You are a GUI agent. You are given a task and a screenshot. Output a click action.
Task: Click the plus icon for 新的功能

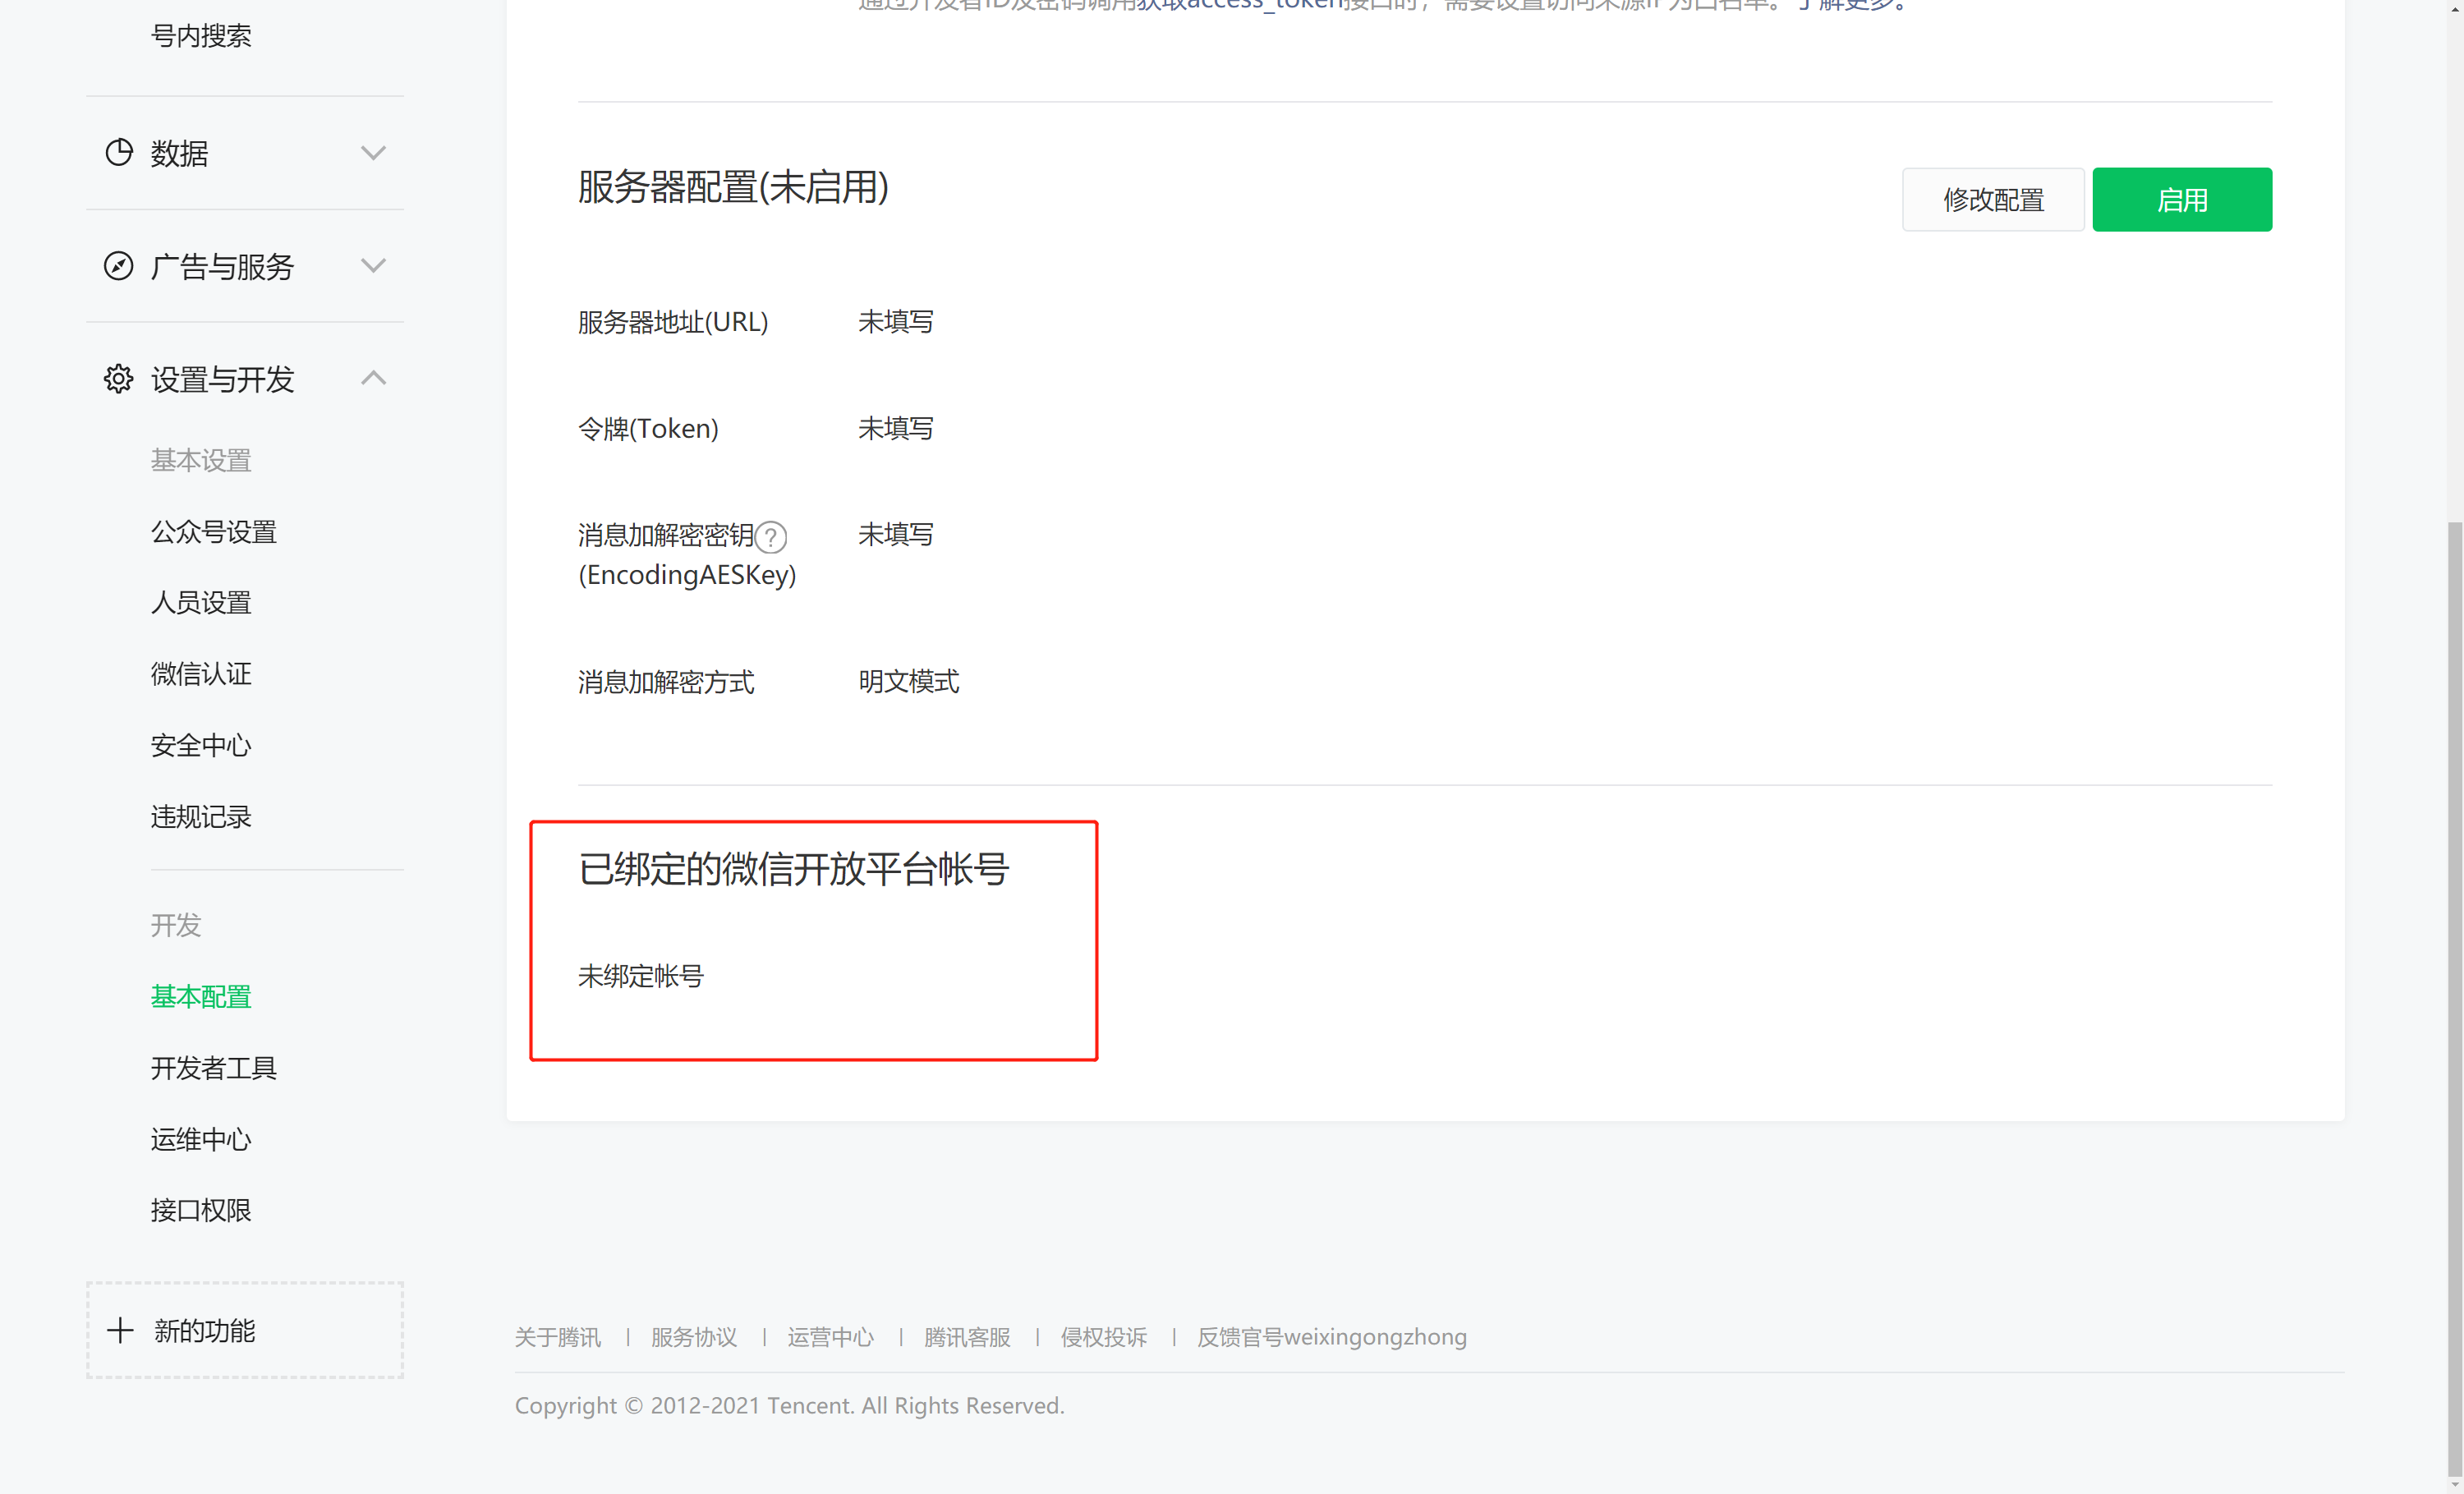pos(120,1330)
